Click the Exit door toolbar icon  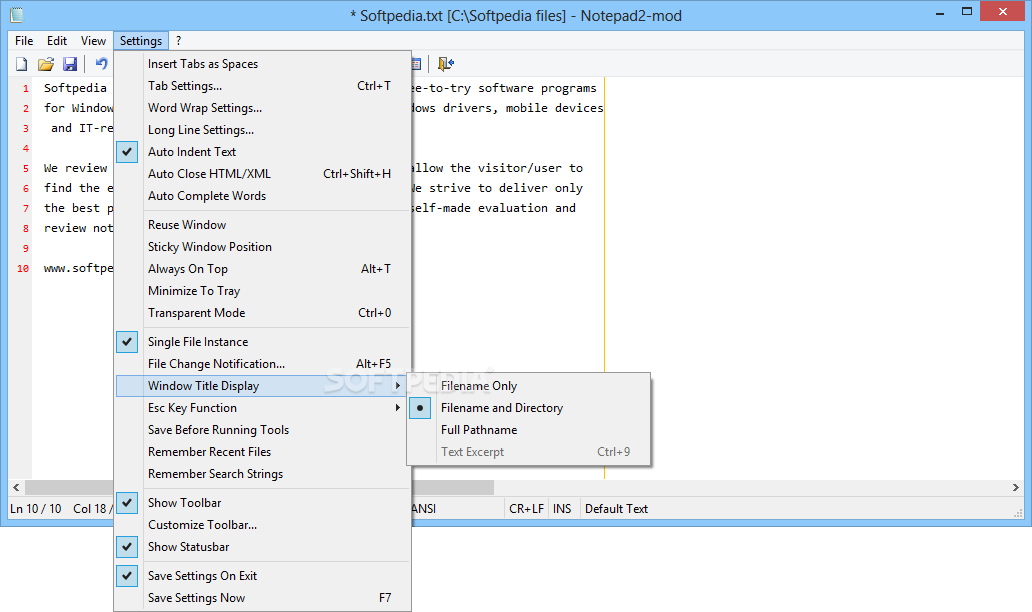point(446,64)
